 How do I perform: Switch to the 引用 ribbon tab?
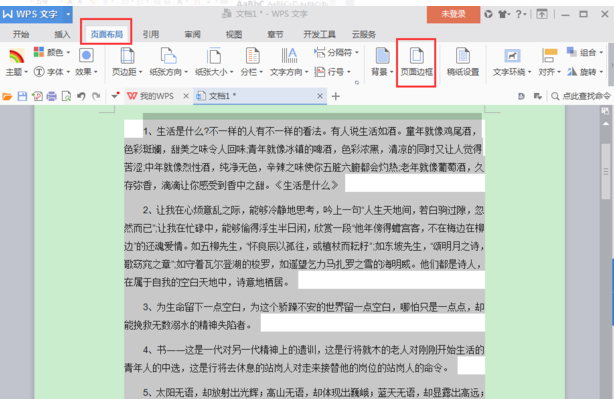(151, 34)
